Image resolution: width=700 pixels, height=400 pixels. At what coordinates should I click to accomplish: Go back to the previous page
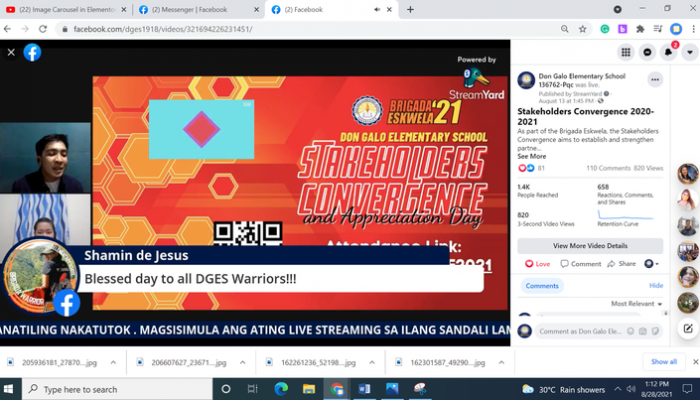click(7, 29)
